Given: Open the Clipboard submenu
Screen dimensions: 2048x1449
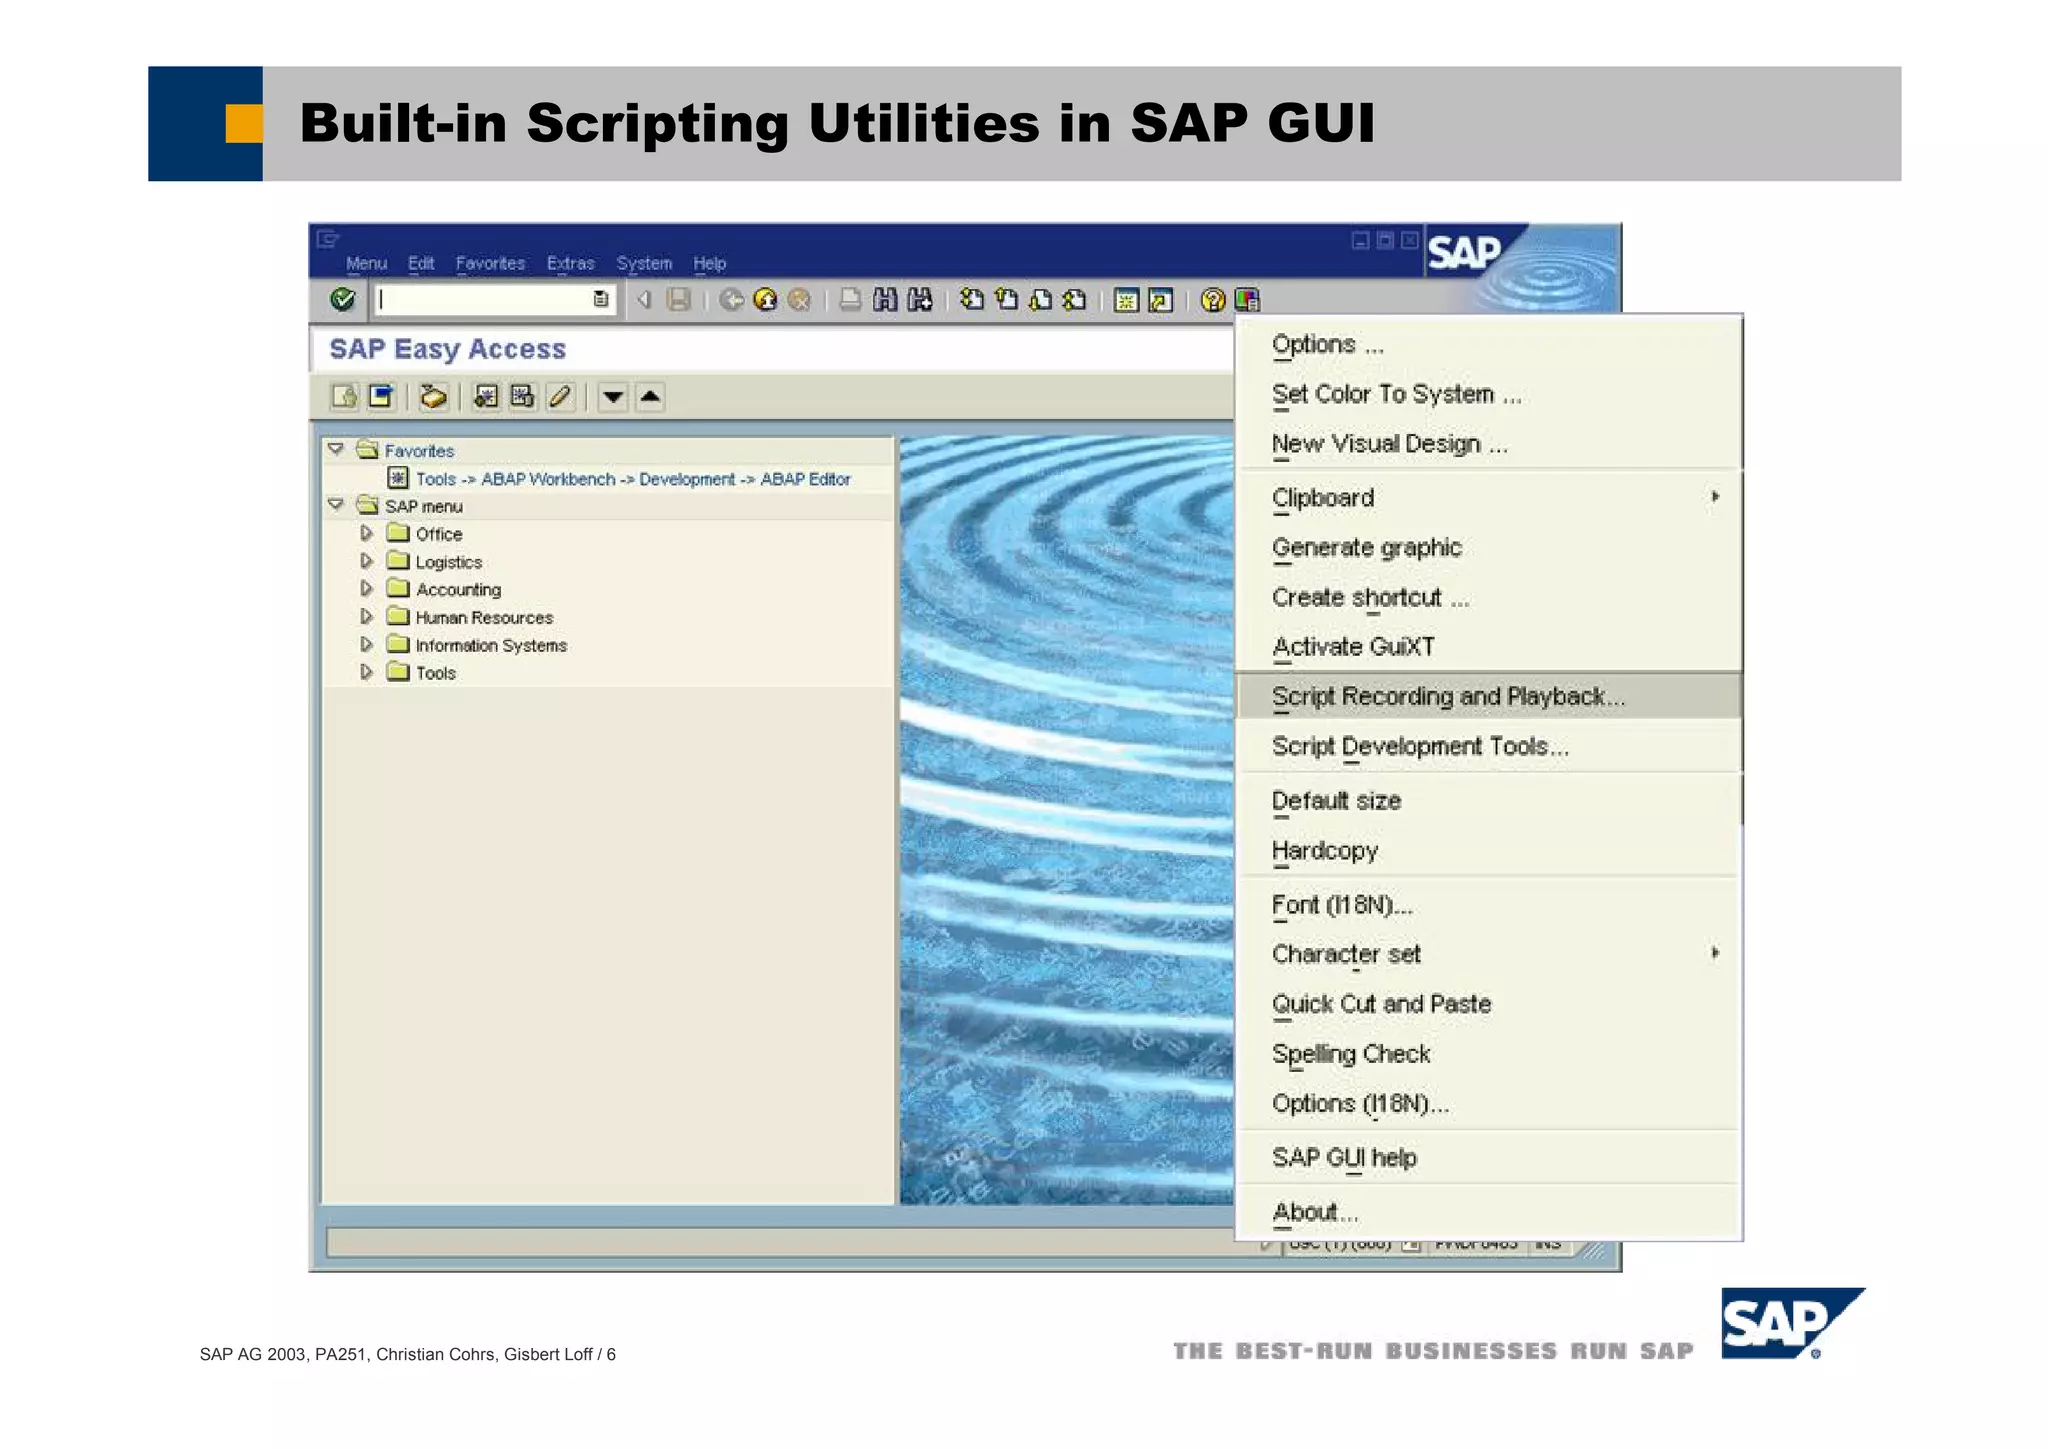Looking at the screenshot, I should 1489,497.
